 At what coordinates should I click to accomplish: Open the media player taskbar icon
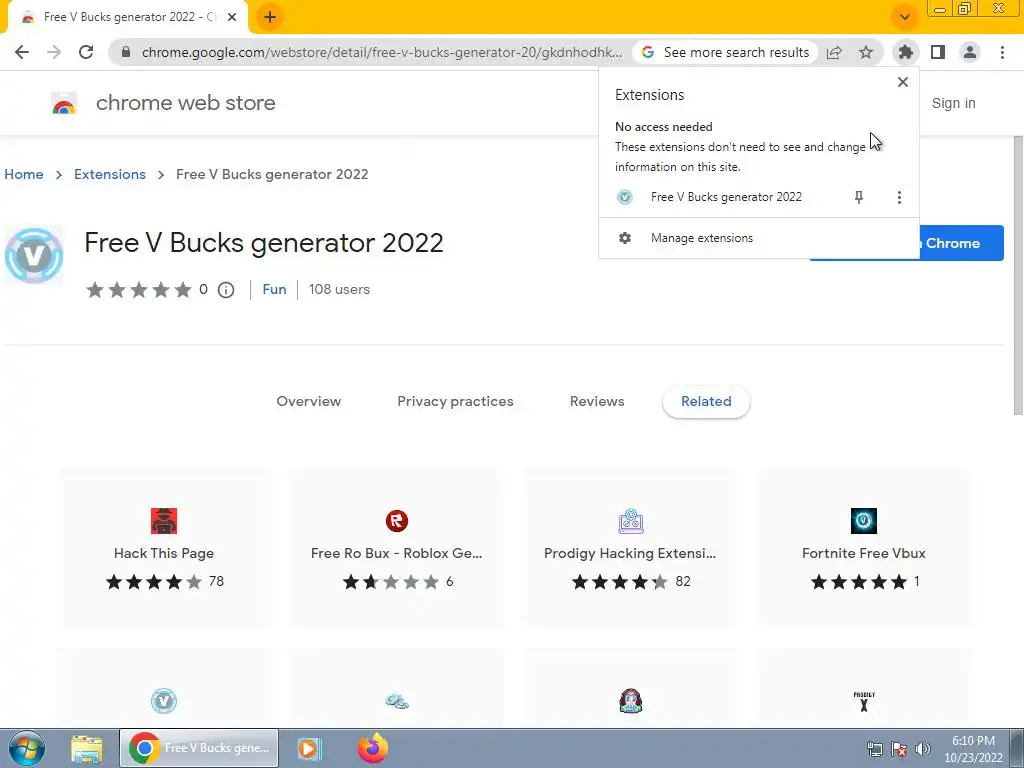click(x=308, y=748)
